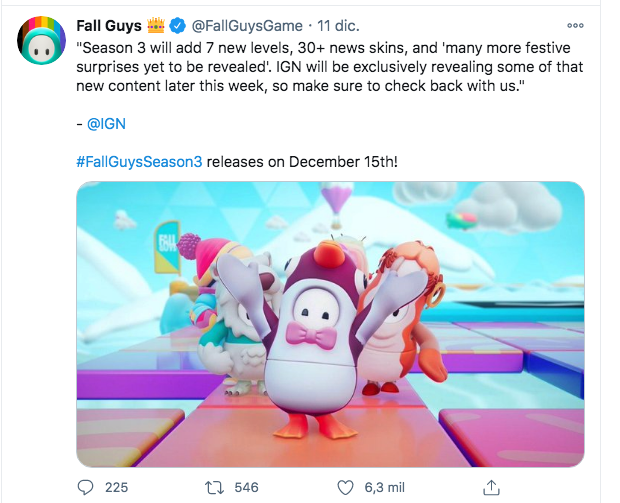This screenshot has height=503, width=620.
Task: Open the @FallGuysGame handle
Action: pyautogui.click(x=247, y=26)
